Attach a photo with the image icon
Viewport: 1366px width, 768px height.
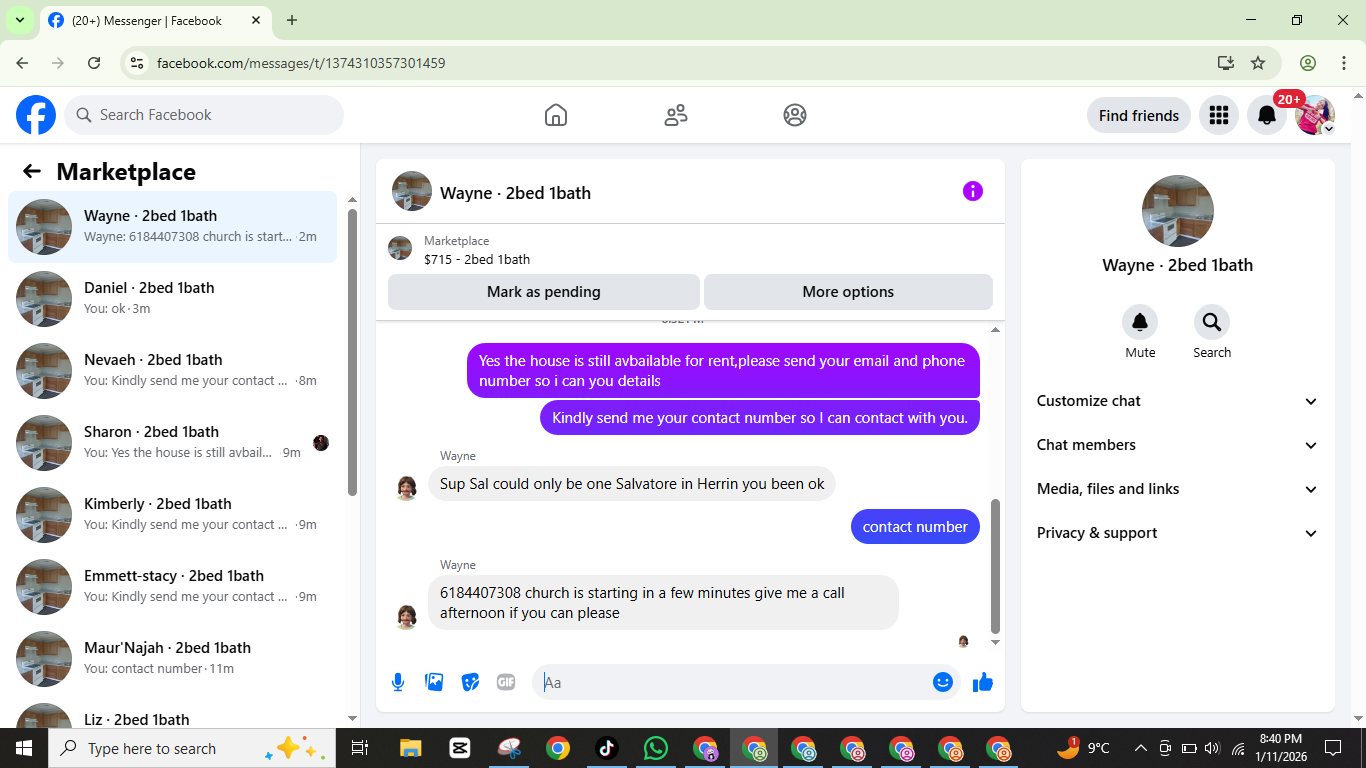[434, 682]
